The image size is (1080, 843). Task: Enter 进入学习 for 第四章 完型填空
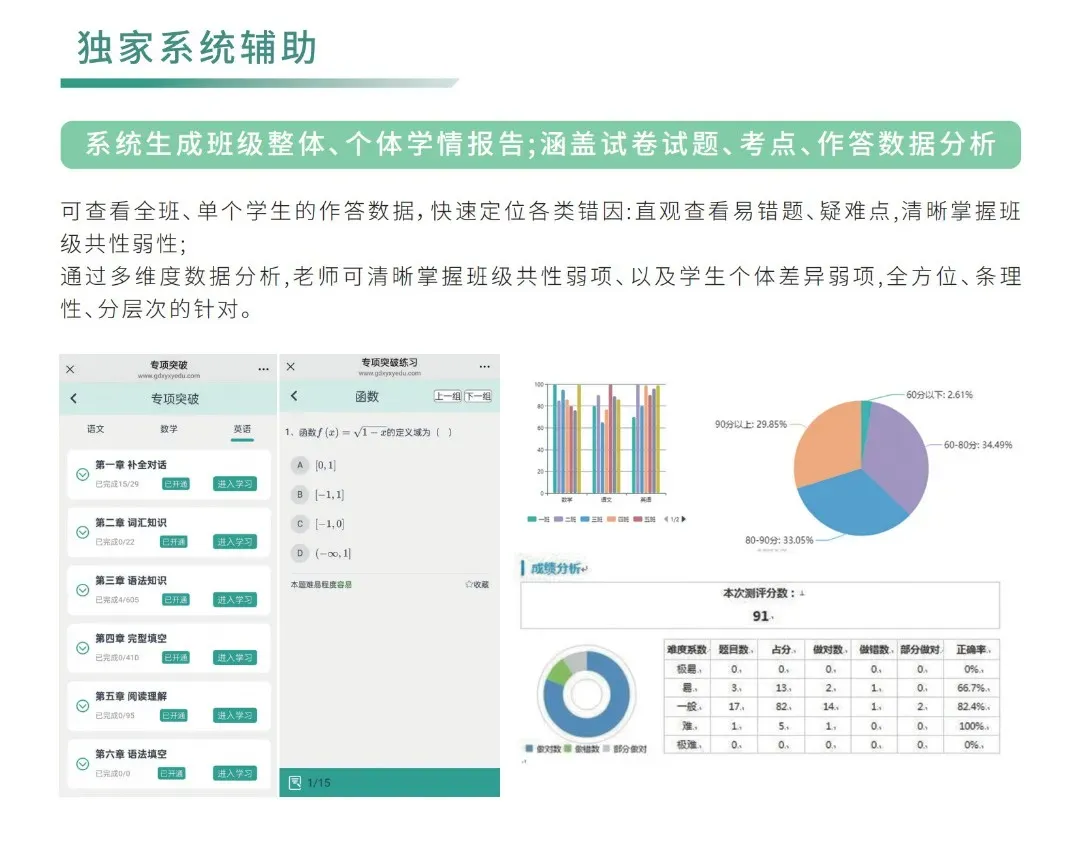(x=235, y=657)
